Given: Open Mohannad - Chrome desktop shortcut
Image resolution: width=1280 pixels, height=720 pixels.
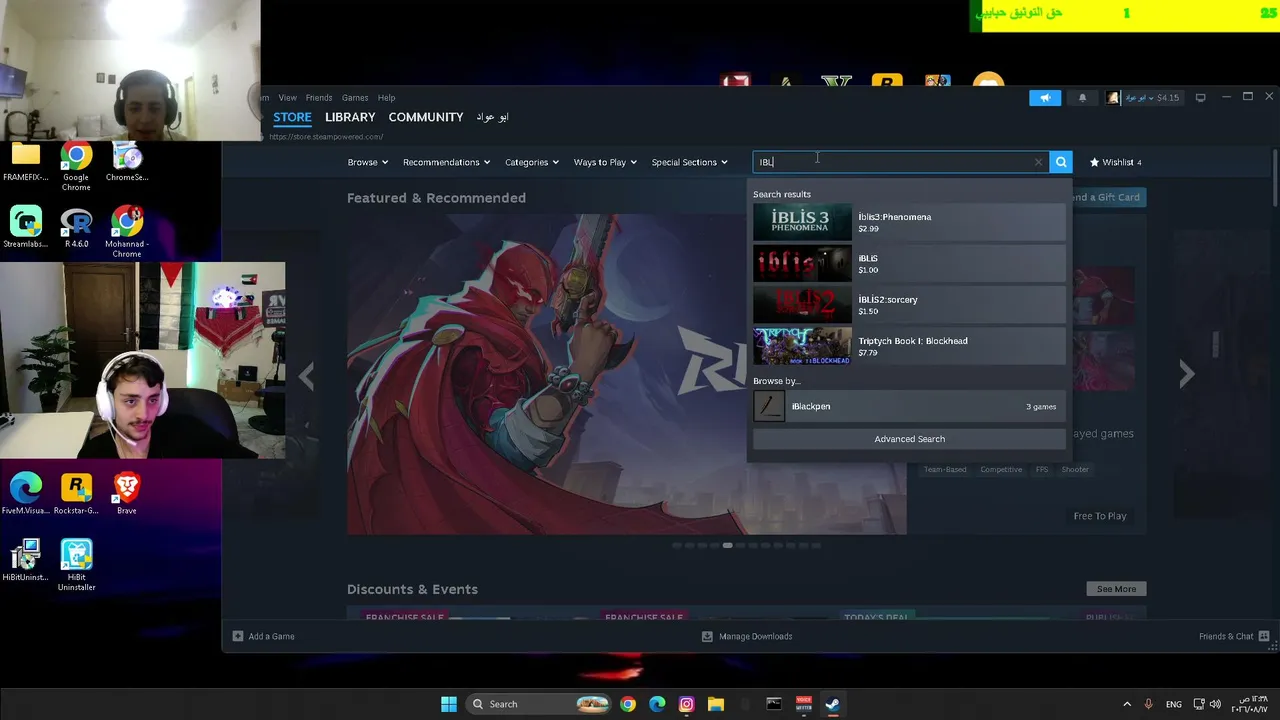Looking at the screenshot, I should click(127, 233).
